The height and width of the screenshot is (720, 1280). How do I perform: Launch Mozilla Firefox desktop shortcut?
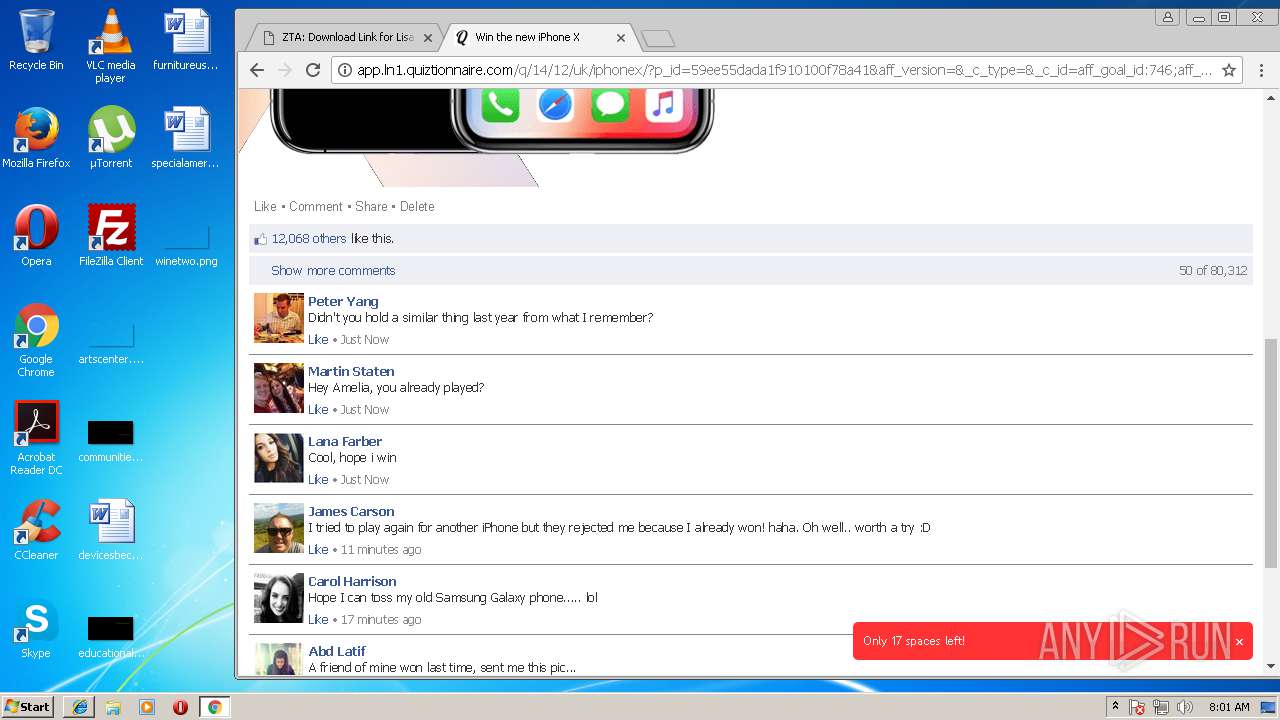click(x=36, y=138)
